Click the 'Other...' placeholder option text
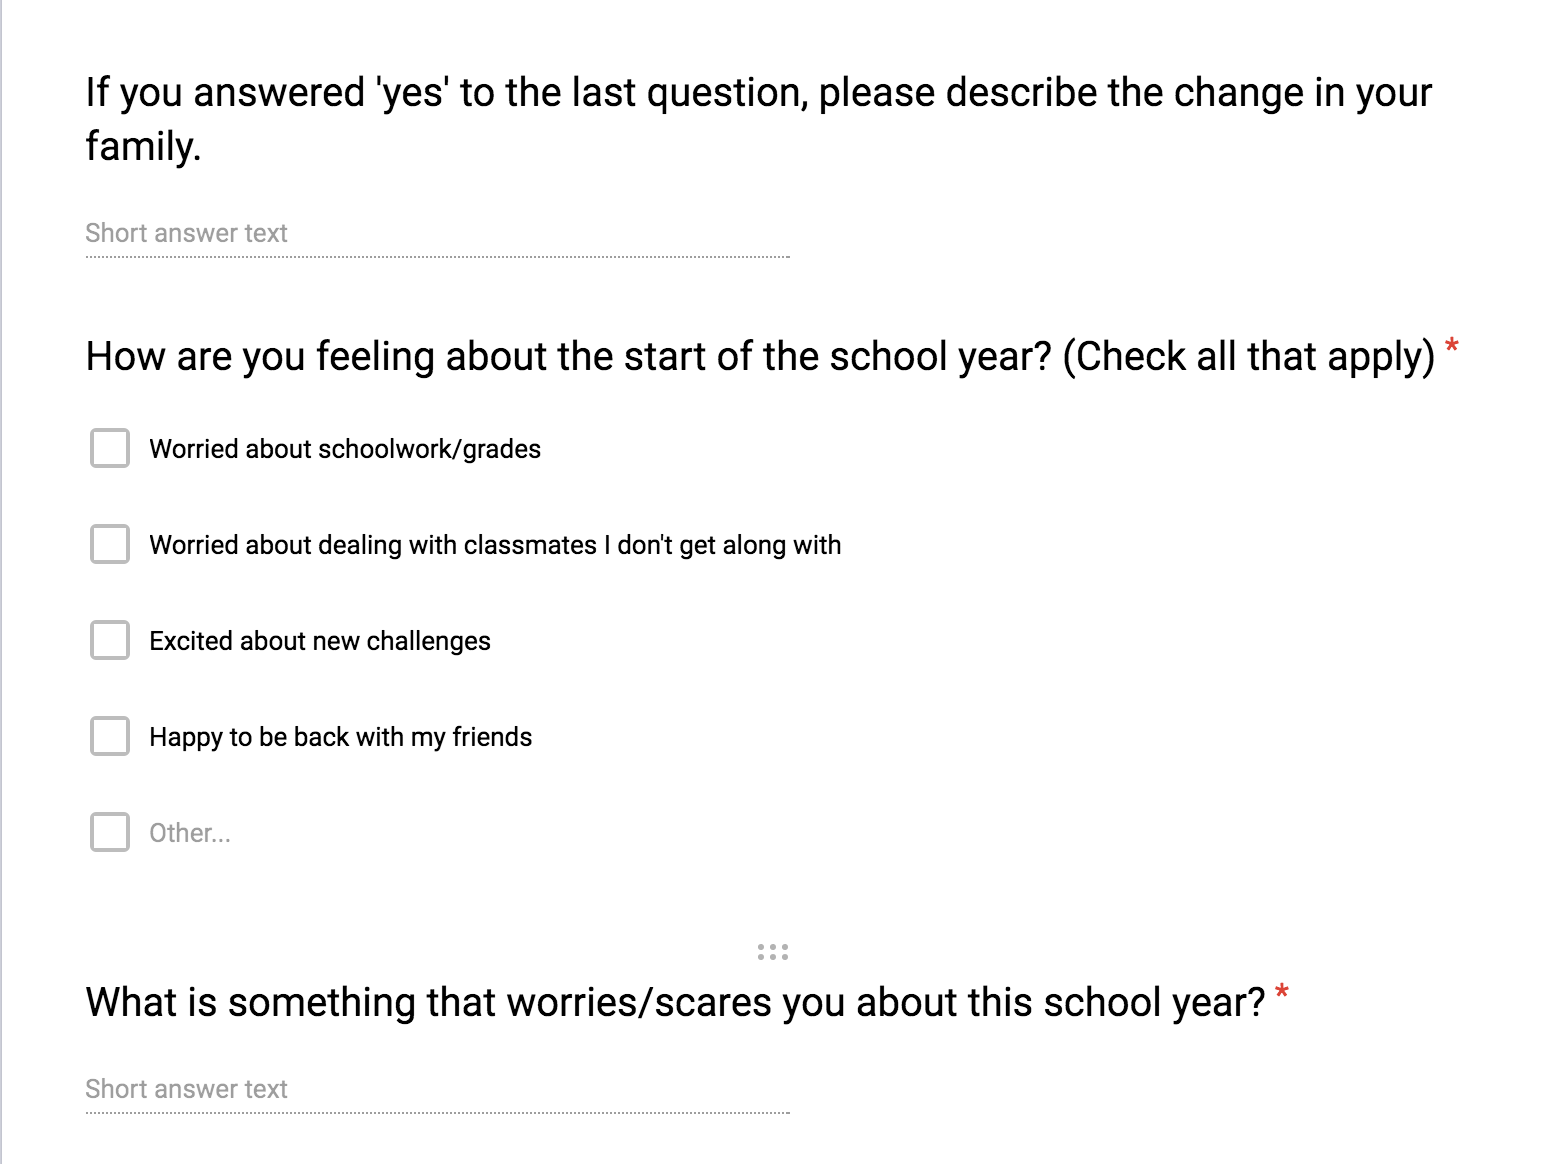The width and height of the screenshot is (1542, 1164). [190, 833]
